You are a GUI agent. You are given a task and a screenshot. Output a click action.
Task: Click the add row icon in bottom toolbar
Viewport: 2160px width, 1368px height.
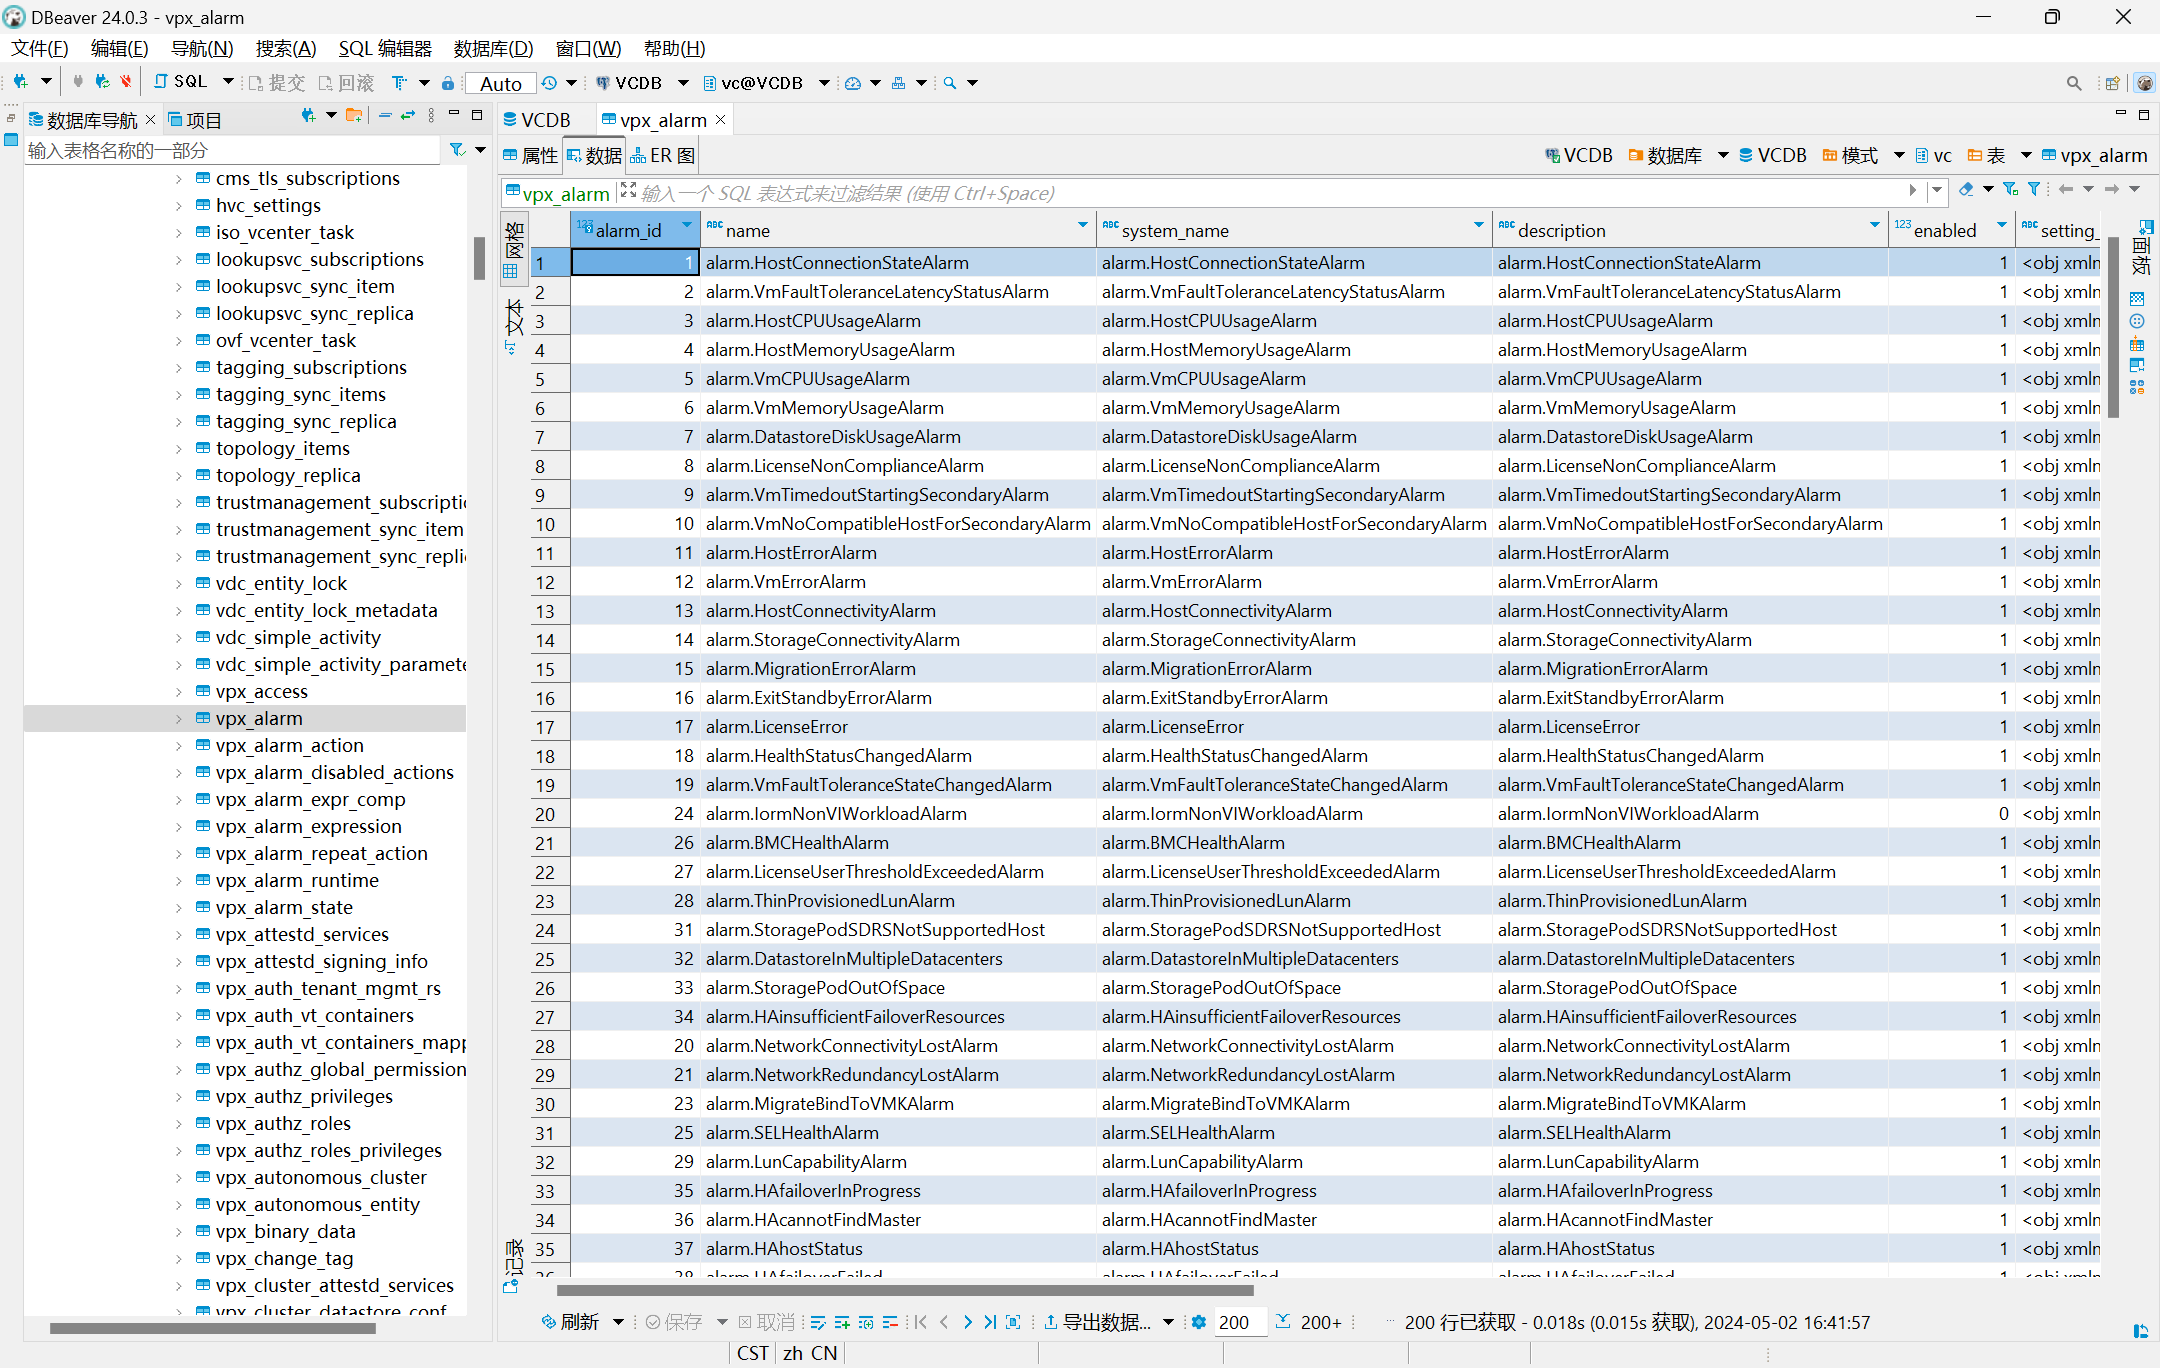(842, 1322)
